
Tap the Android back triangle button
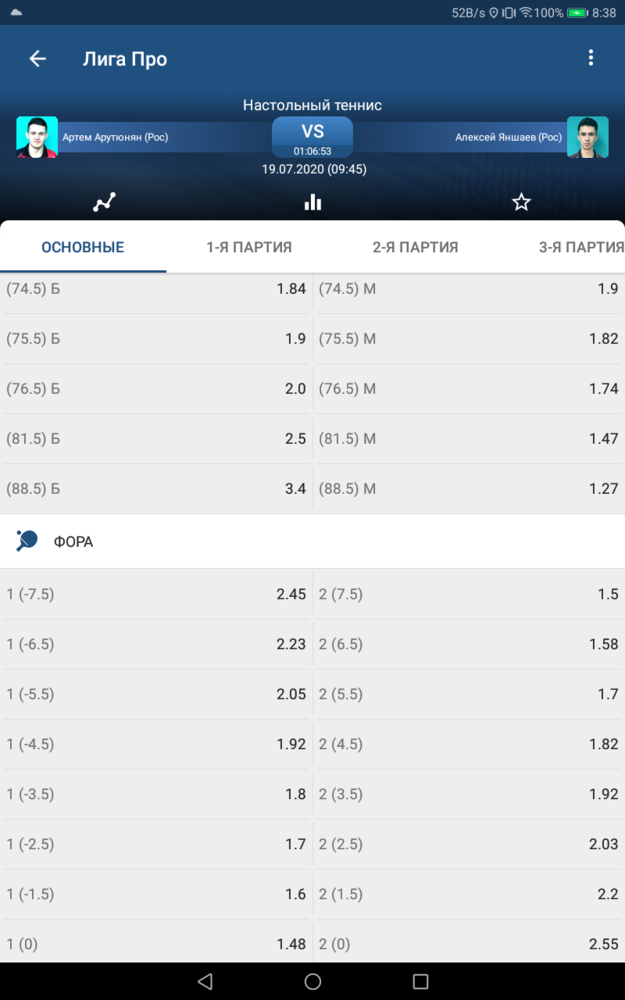tap(205, 981)
